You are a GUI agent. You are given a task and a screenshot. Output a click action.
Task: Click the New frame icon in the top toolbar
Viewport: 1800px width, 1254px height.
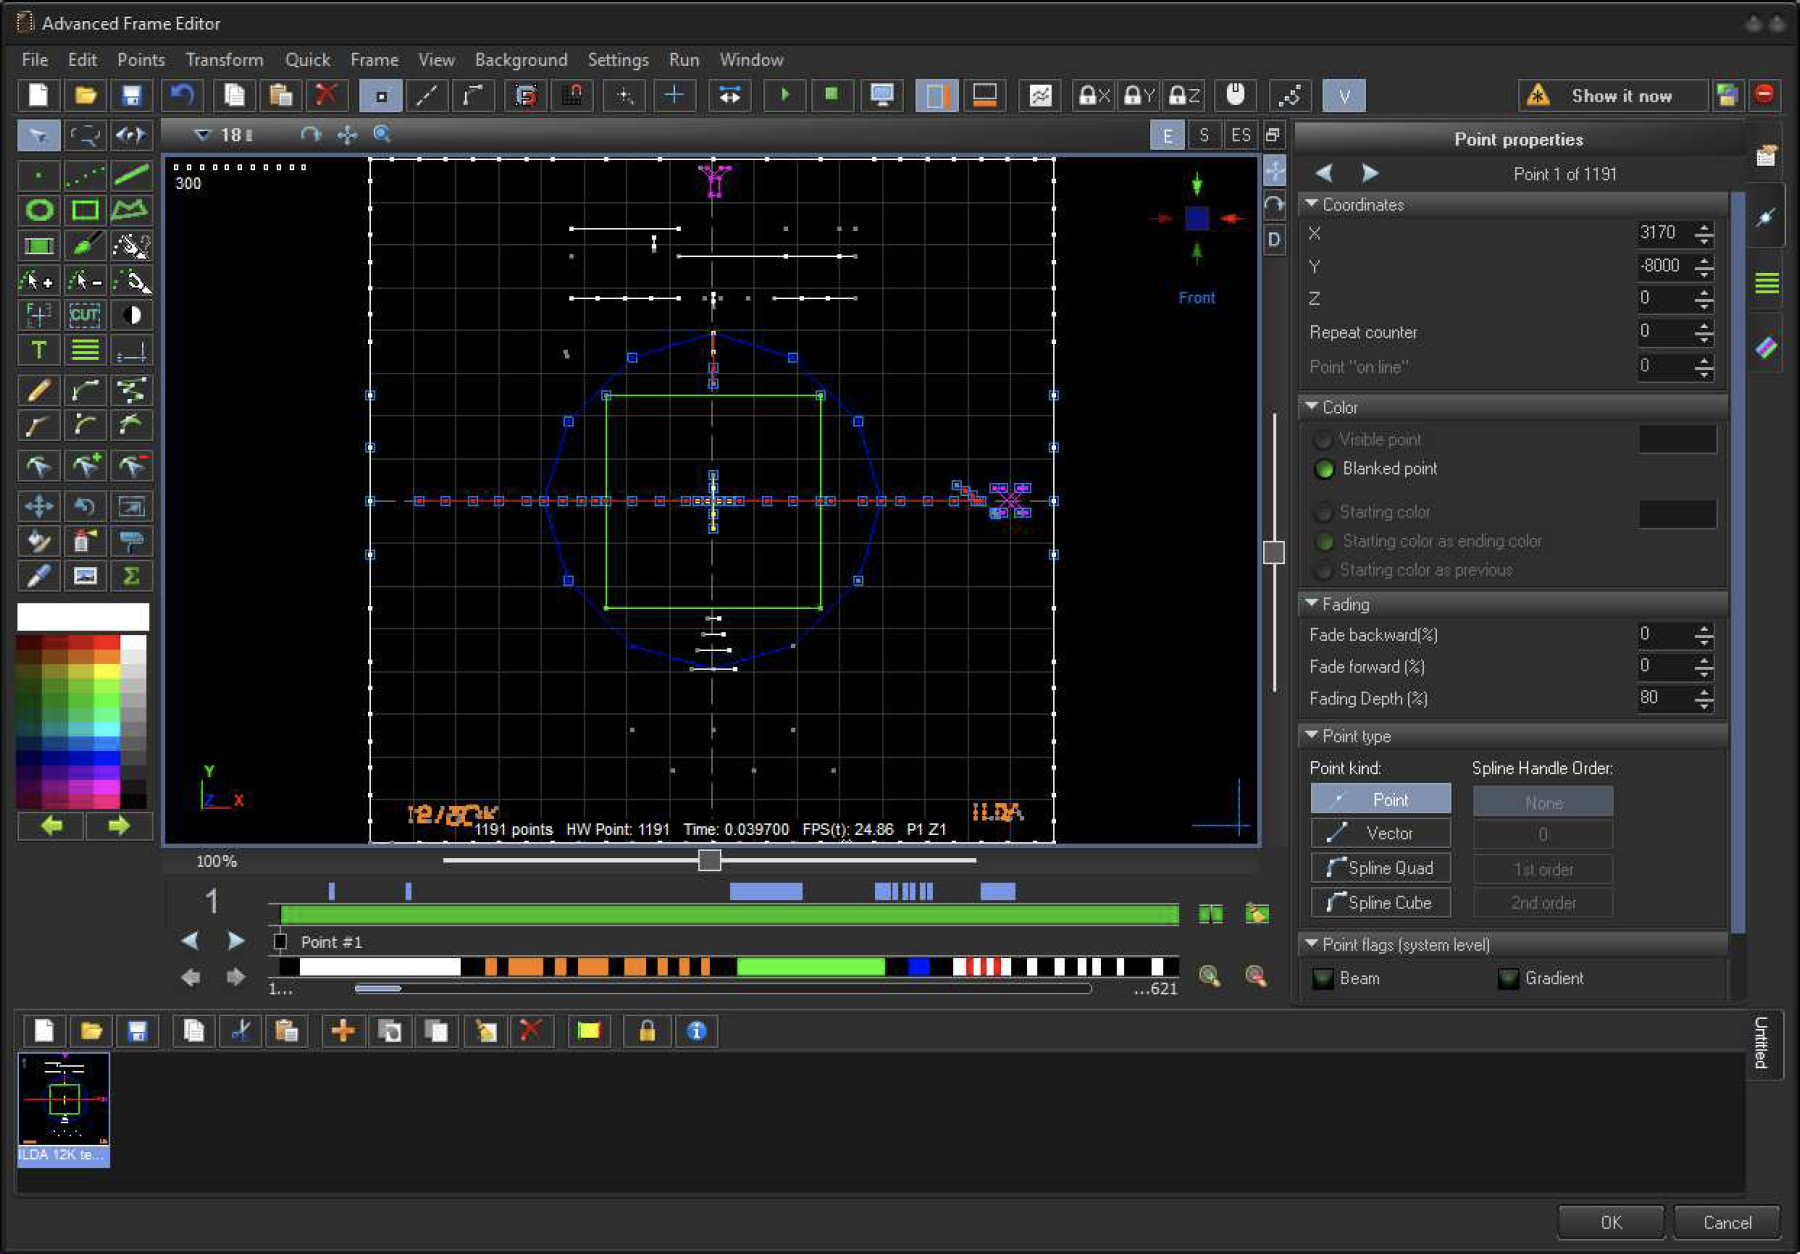coord(38,95)
